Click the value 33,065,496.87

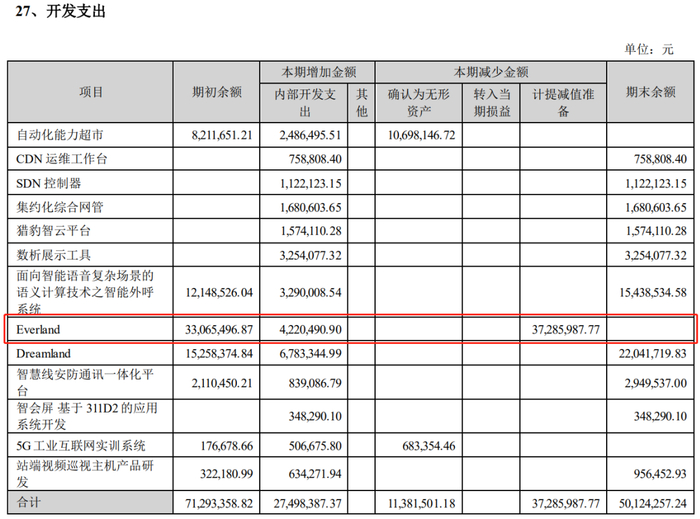pos(219,330)
